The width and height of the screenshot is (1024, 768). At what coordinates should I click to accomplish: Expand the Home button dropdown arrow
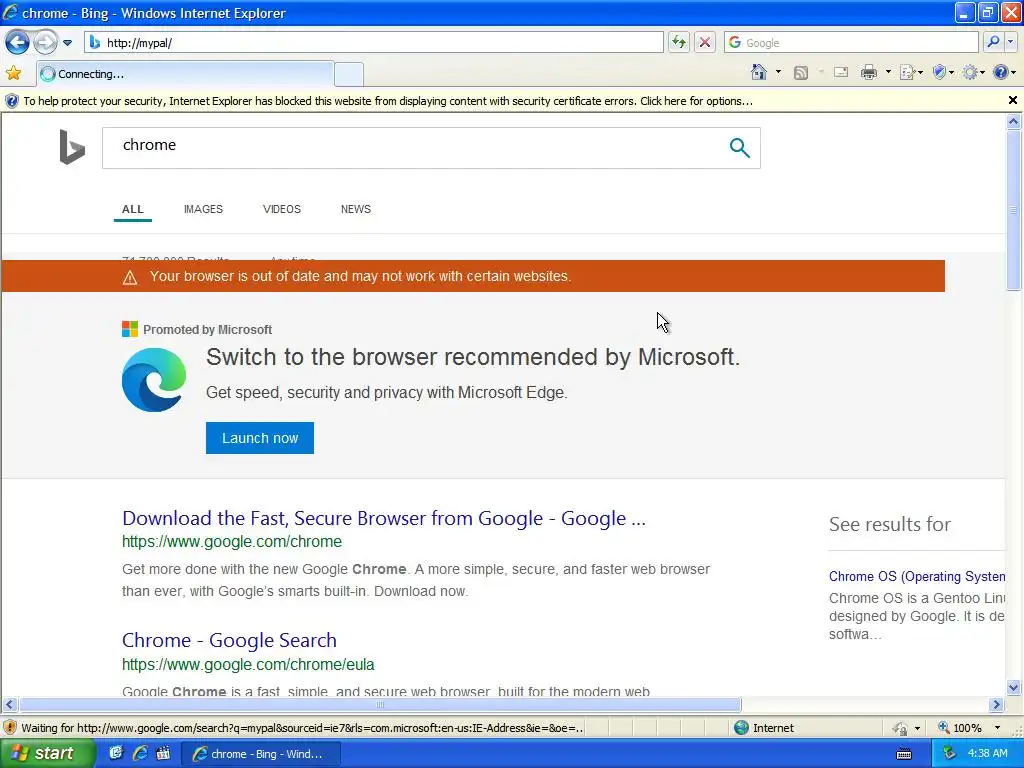(778, 72)
